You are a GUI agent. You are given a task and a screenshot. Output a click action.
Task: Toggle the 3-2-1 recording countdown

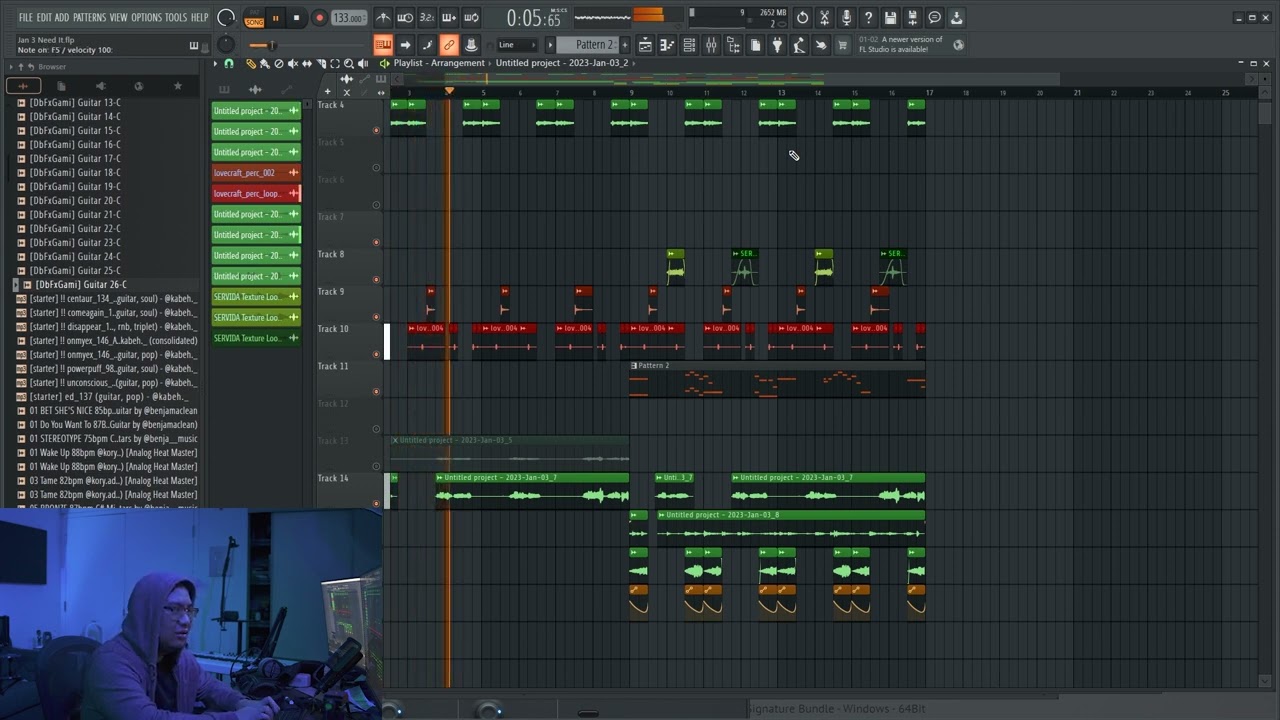[427, 18]
